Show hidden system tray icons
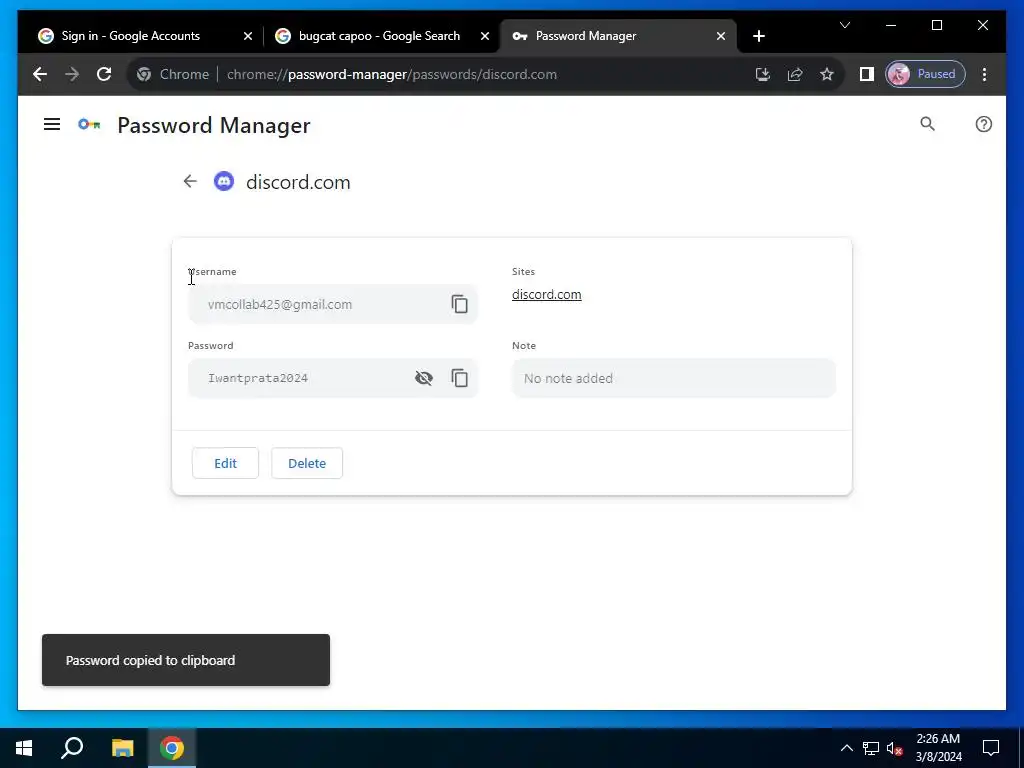 click(846, 748)
